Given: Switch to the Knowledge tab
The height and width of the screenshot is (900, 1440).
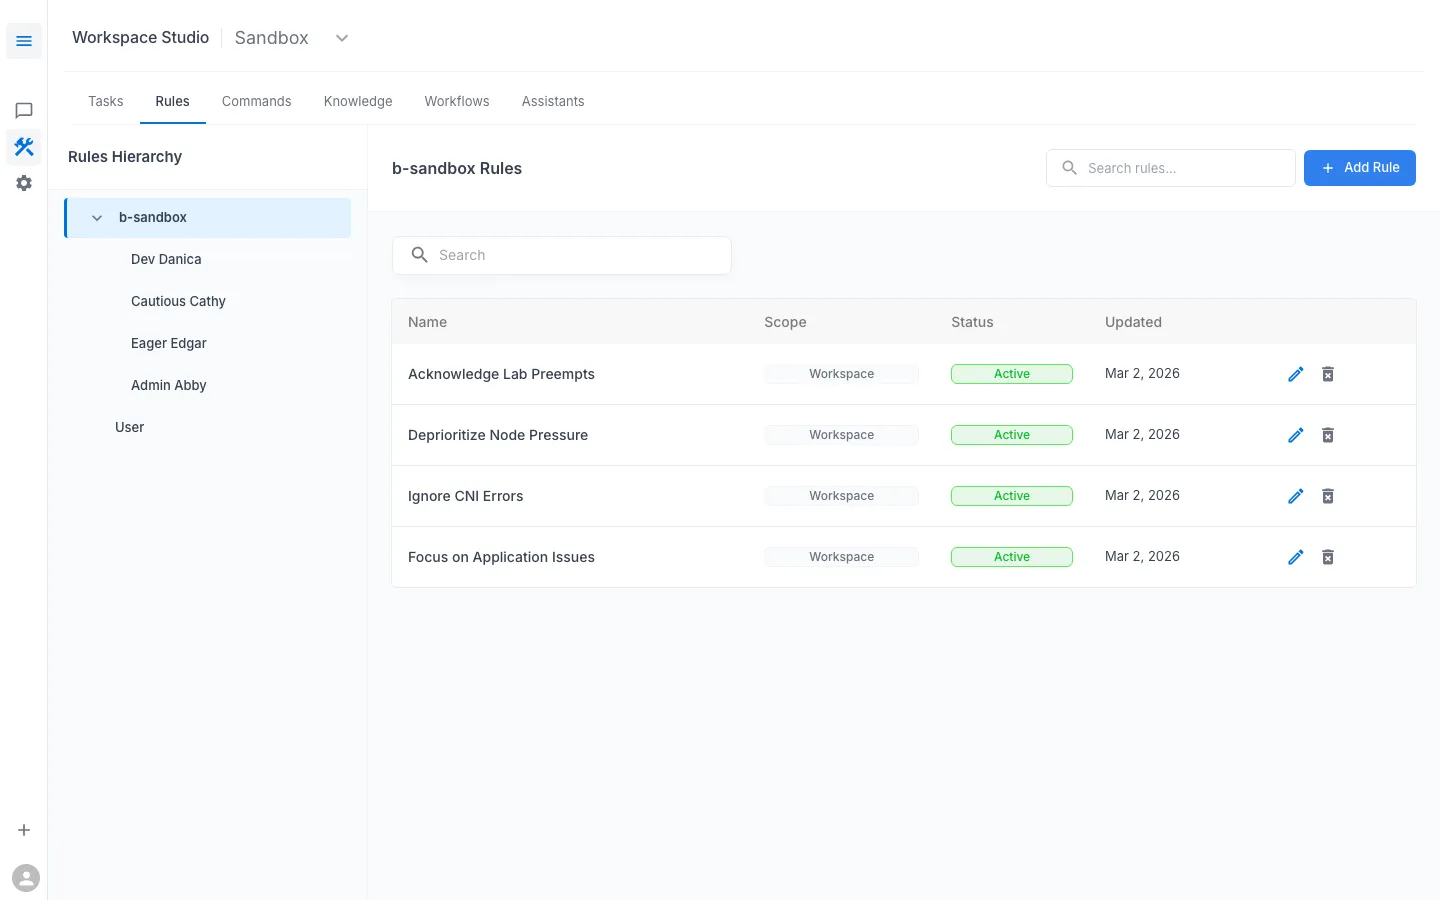Looking at the screenshot, I should [358, 101].
